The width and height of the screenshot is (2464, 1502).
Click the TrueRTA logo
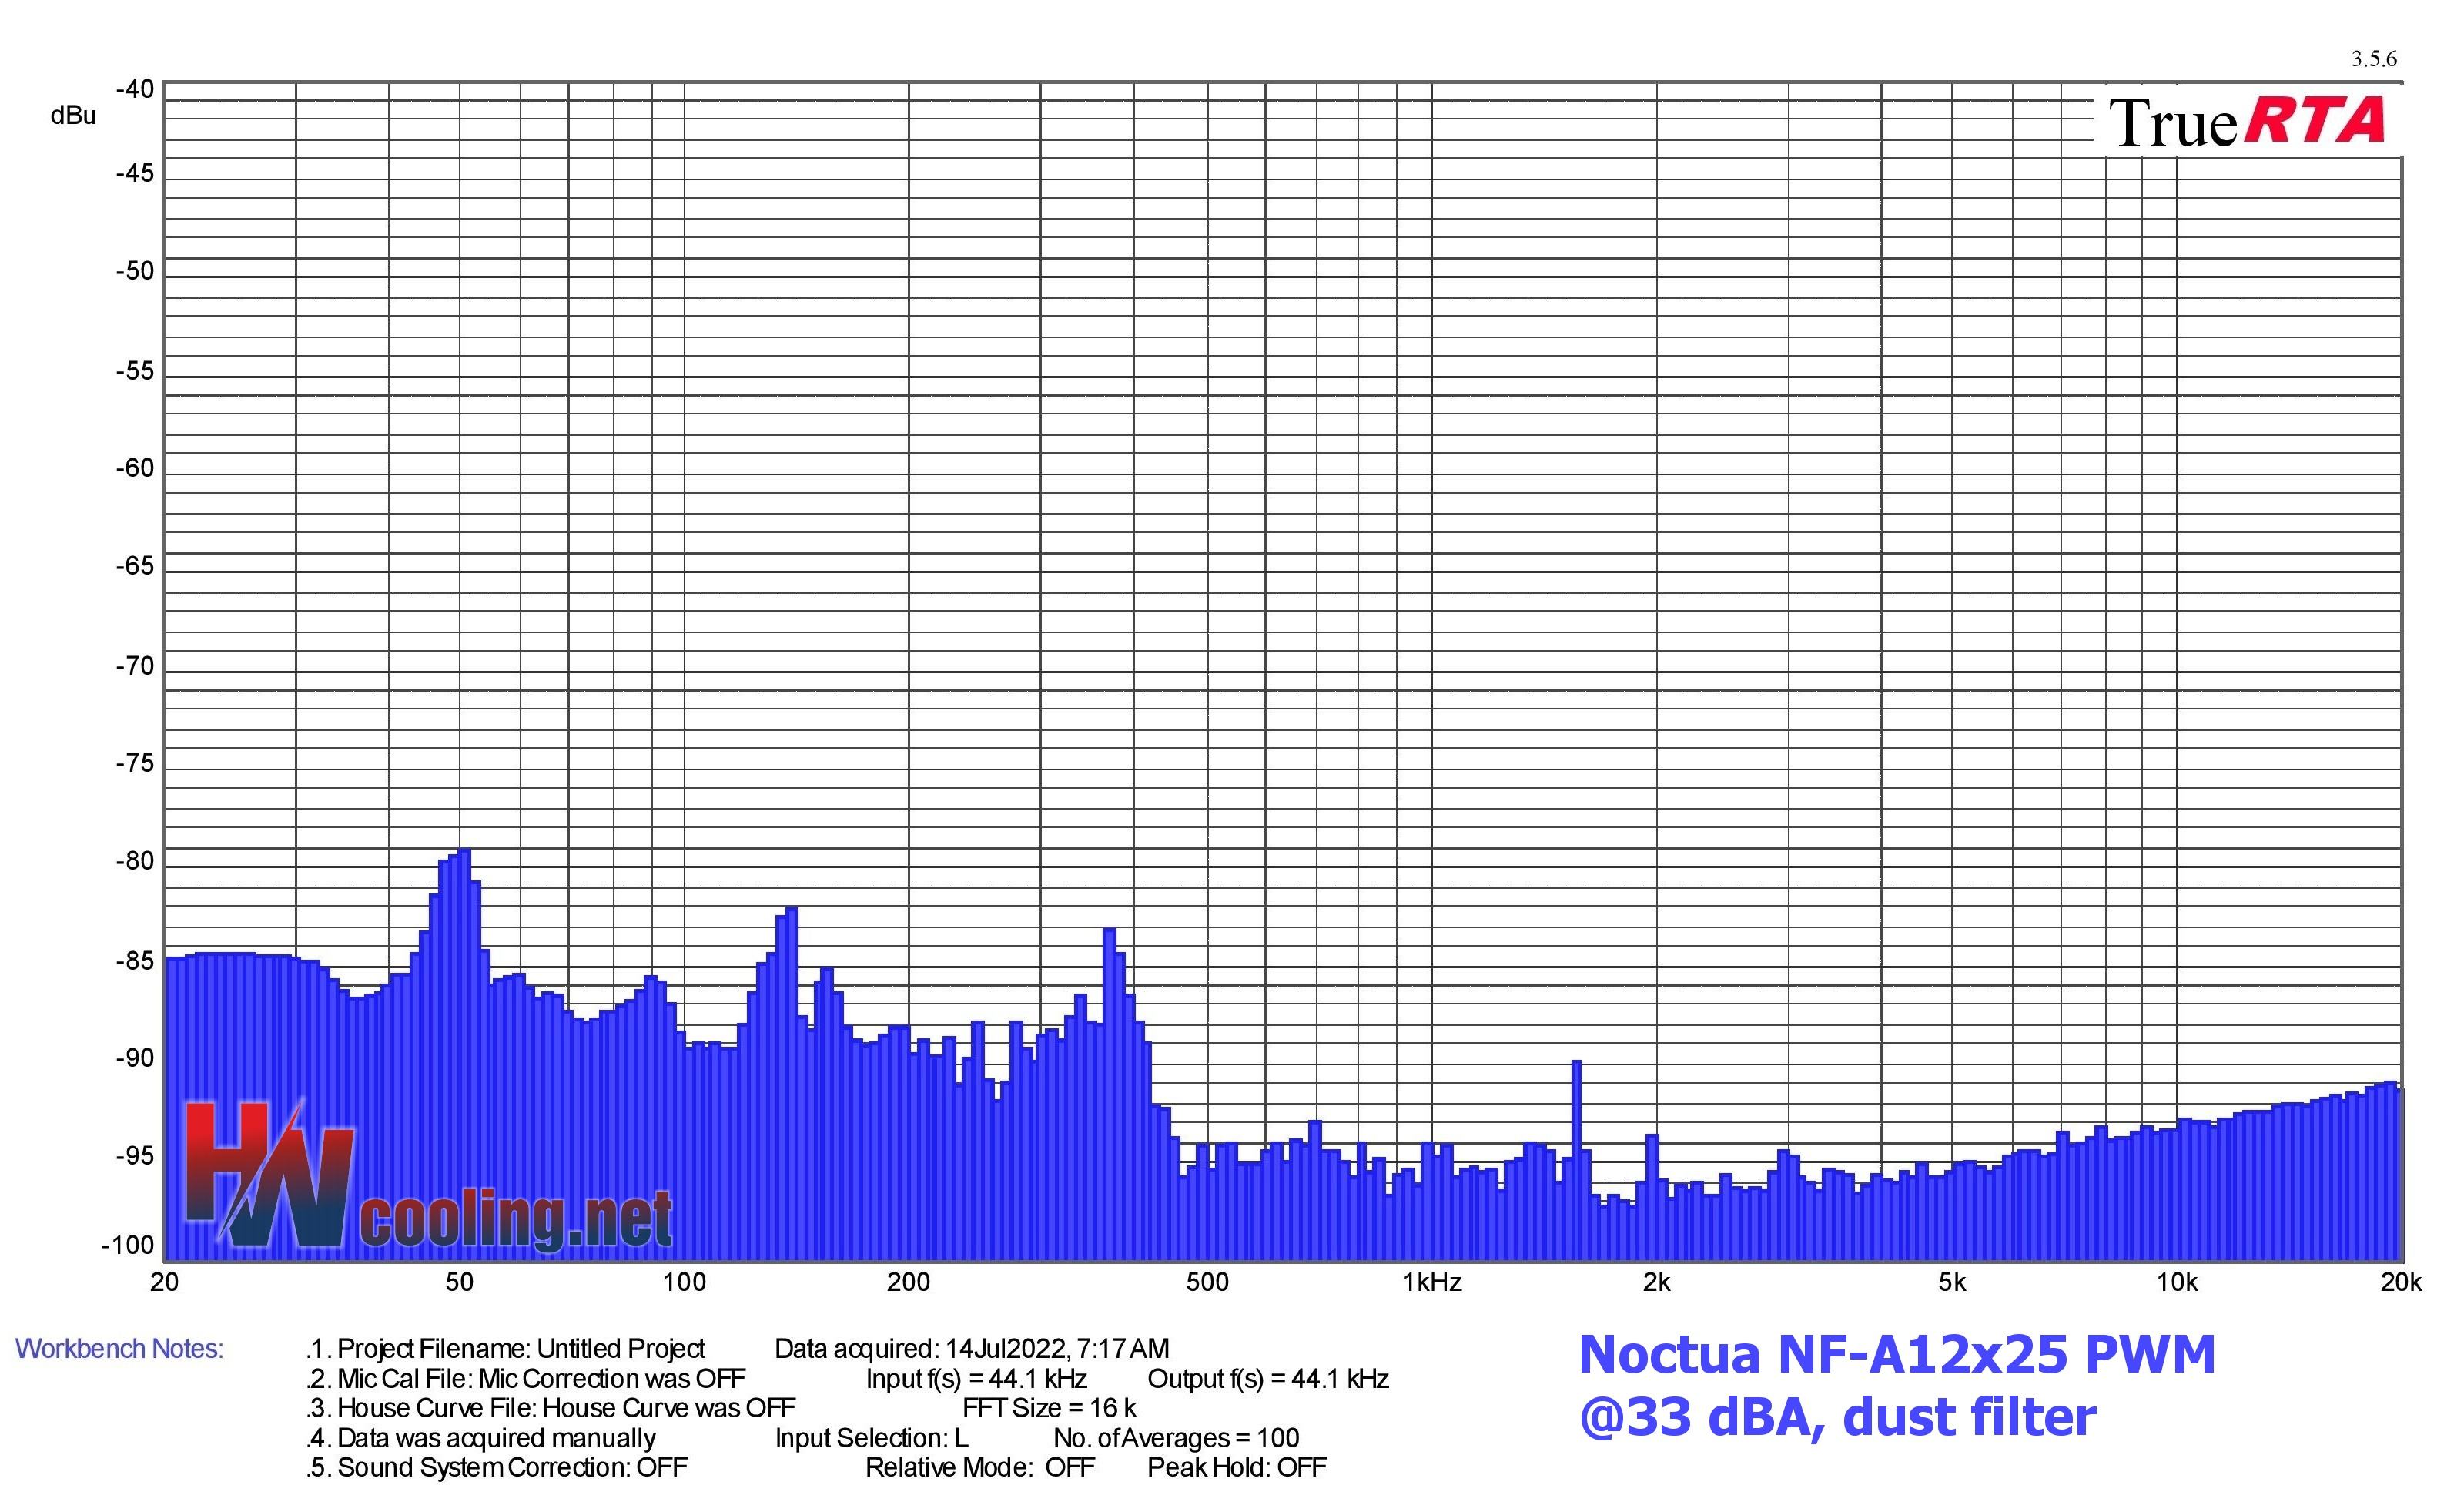(2246, 122)
